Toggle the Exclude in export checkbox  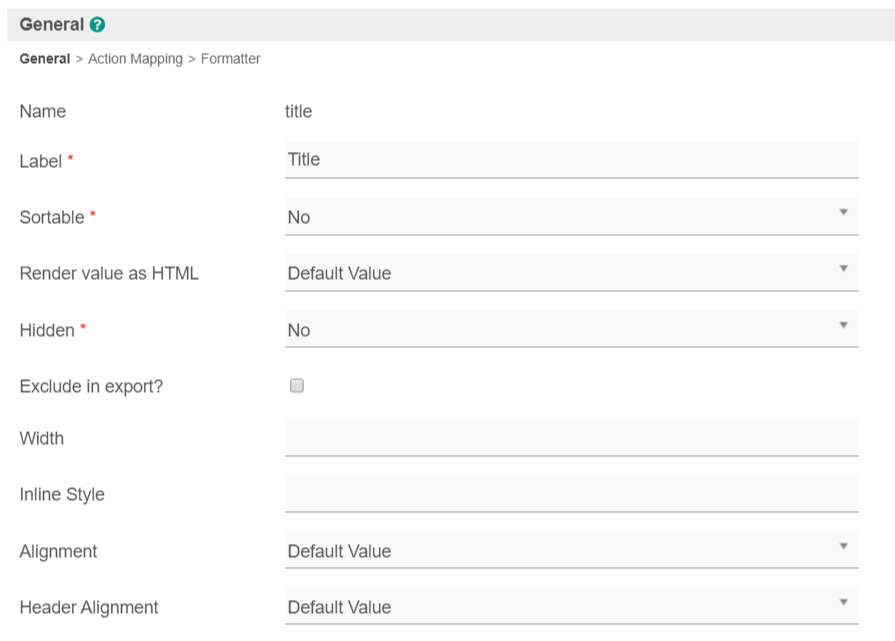coord(296,386)
